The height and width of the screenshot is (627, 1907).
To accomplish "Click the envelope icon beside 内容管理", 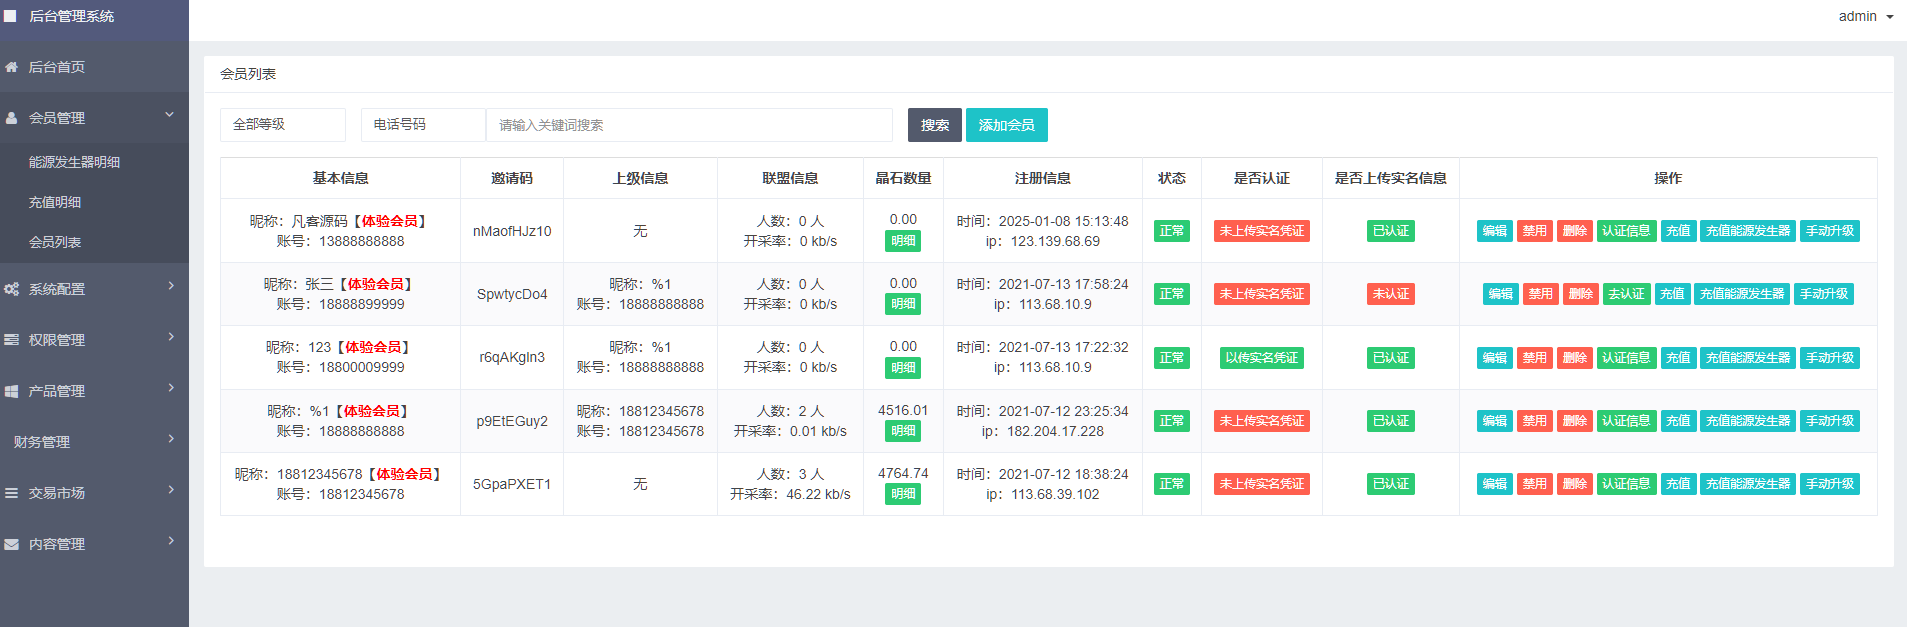I will pos(12,544).
